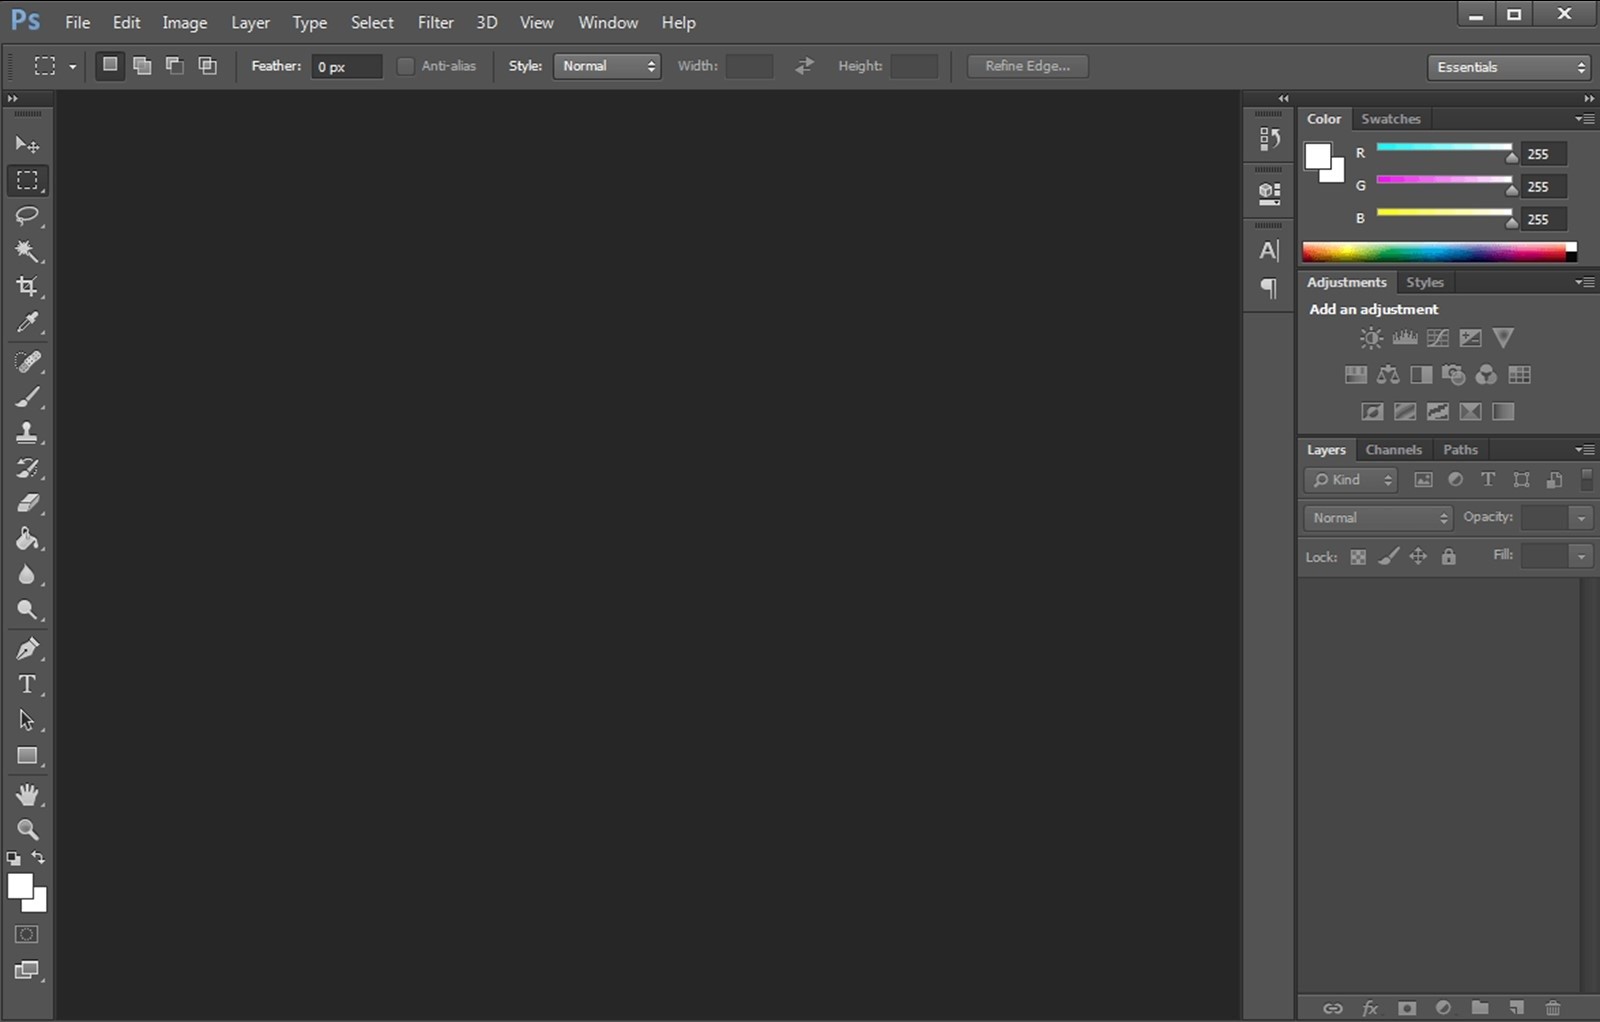Toggle Lock all on the Layers panel

[1449, 557]
